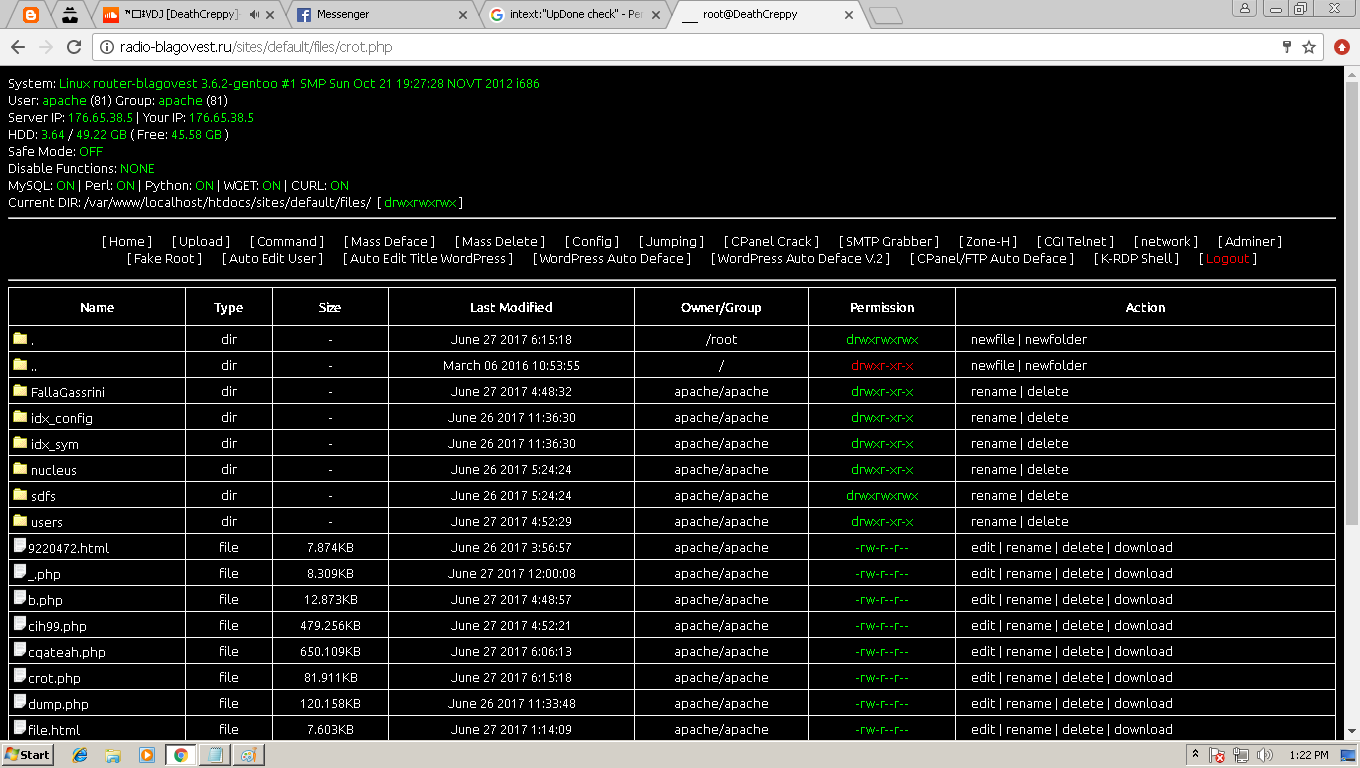Click the folder icon next to users
This screenshot has width=1360, height=768.
(x=20, y=521)
